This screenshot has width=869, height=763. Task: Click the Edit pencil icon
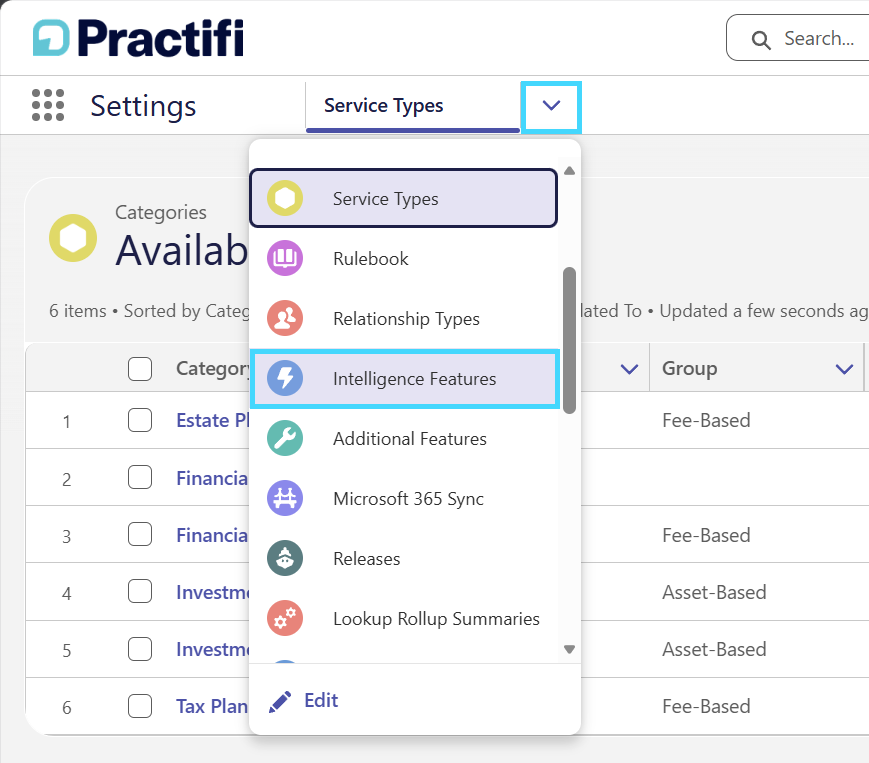coord(280,701)
